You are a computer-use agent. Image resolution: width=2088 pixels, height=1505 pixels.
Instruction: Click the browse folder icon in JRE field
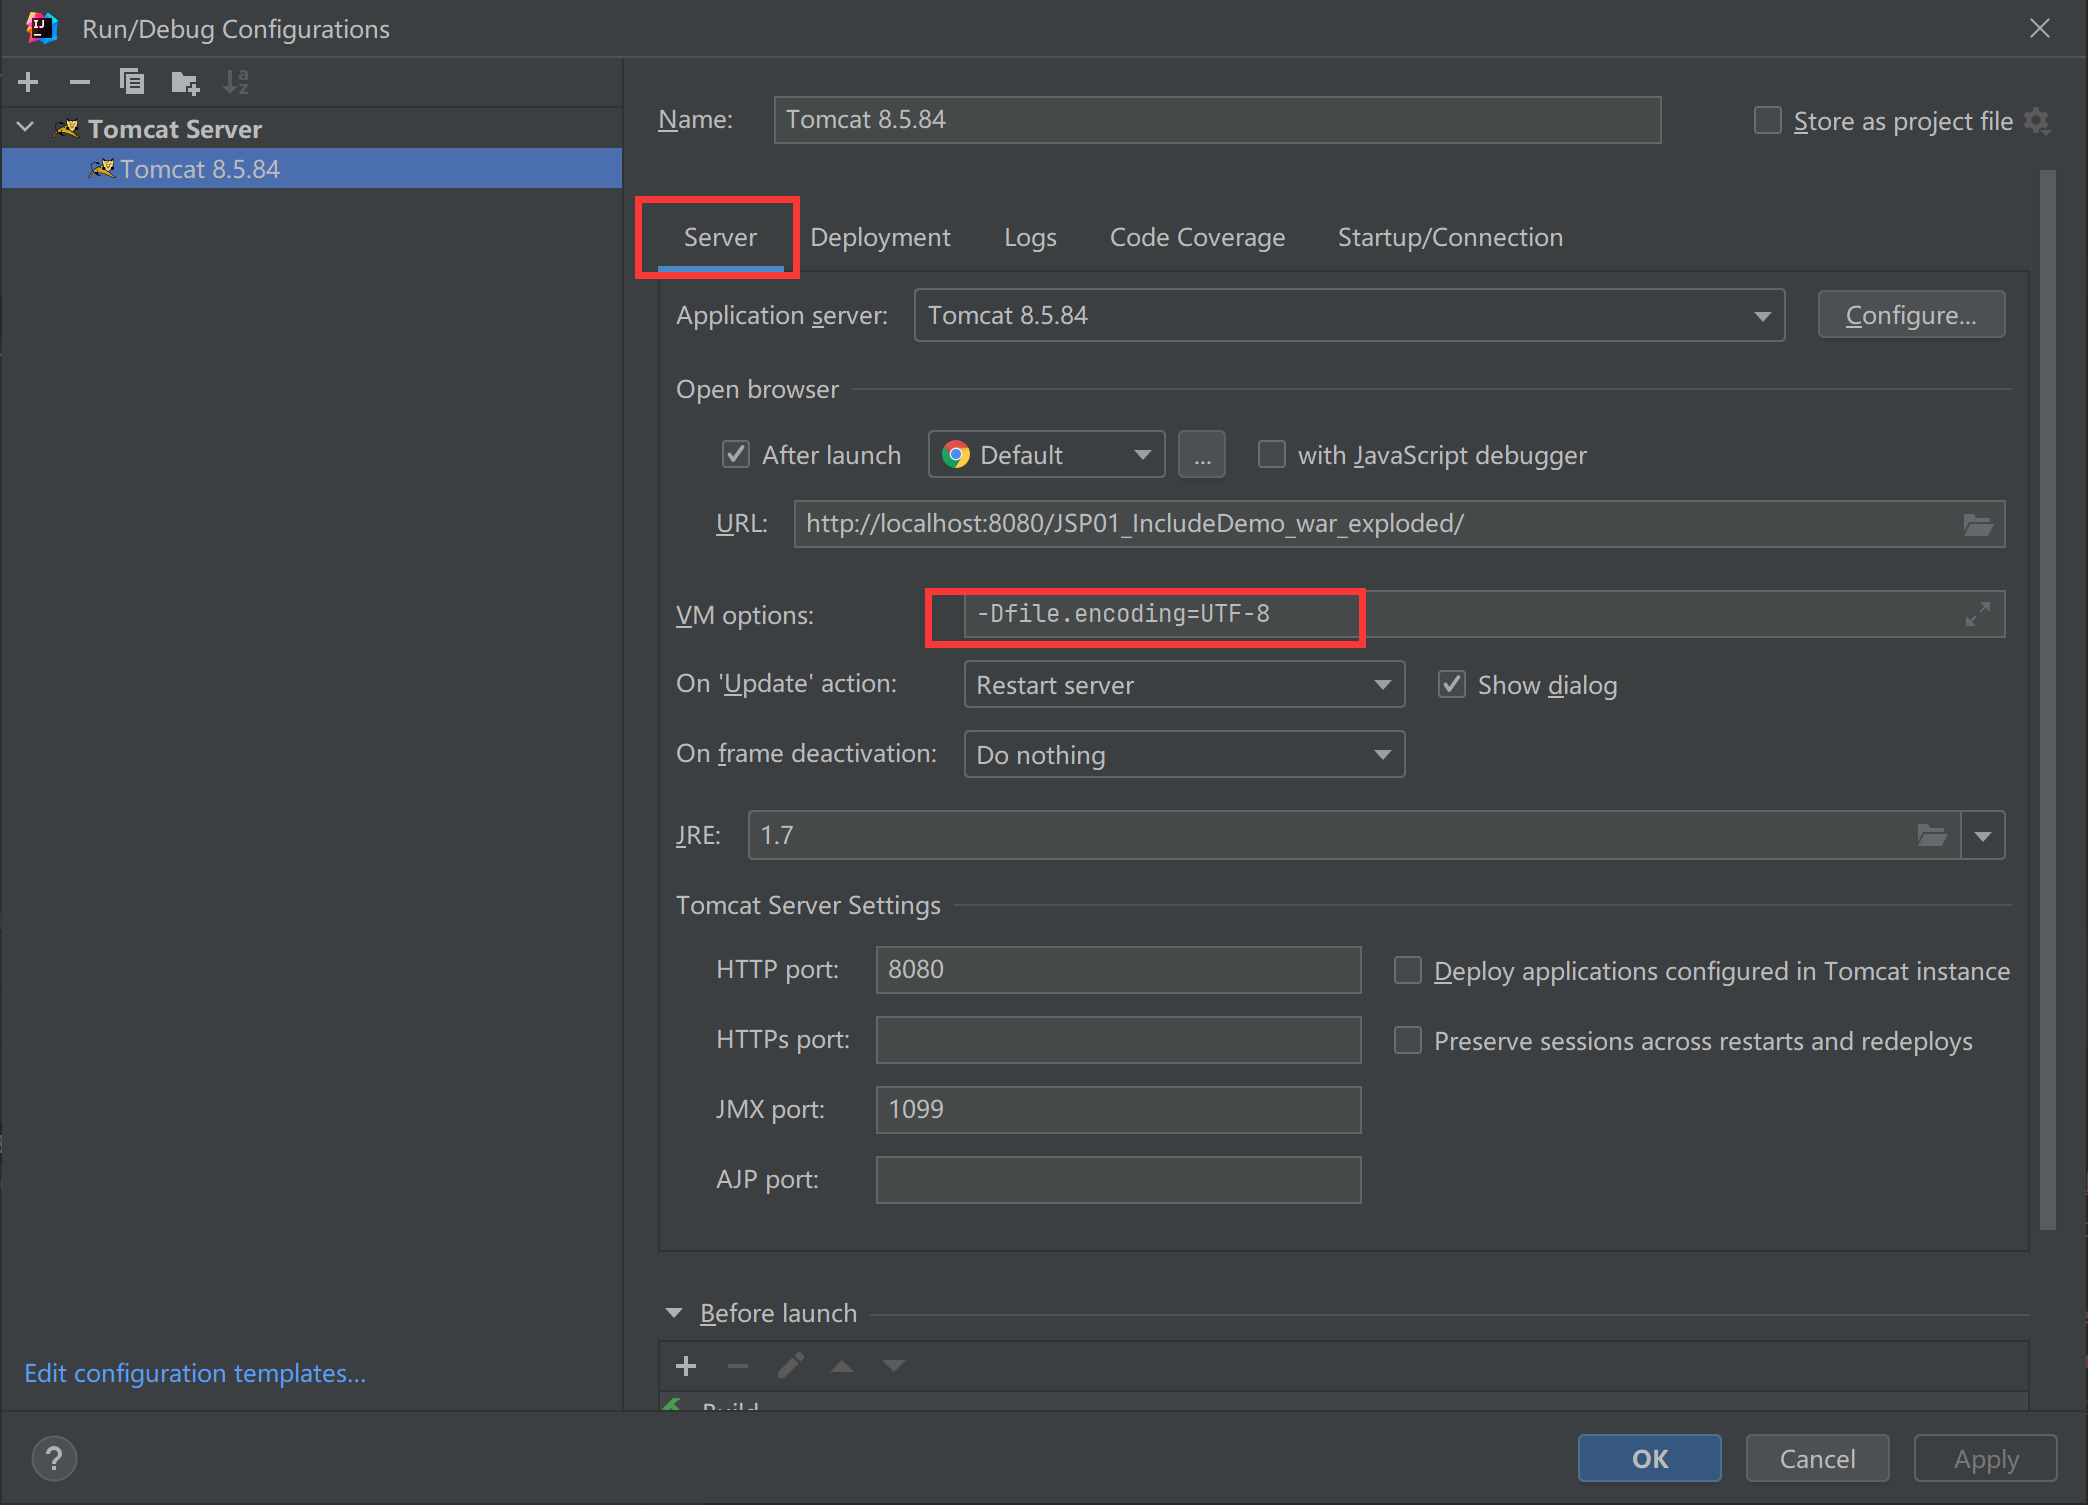coord(1931,835)
